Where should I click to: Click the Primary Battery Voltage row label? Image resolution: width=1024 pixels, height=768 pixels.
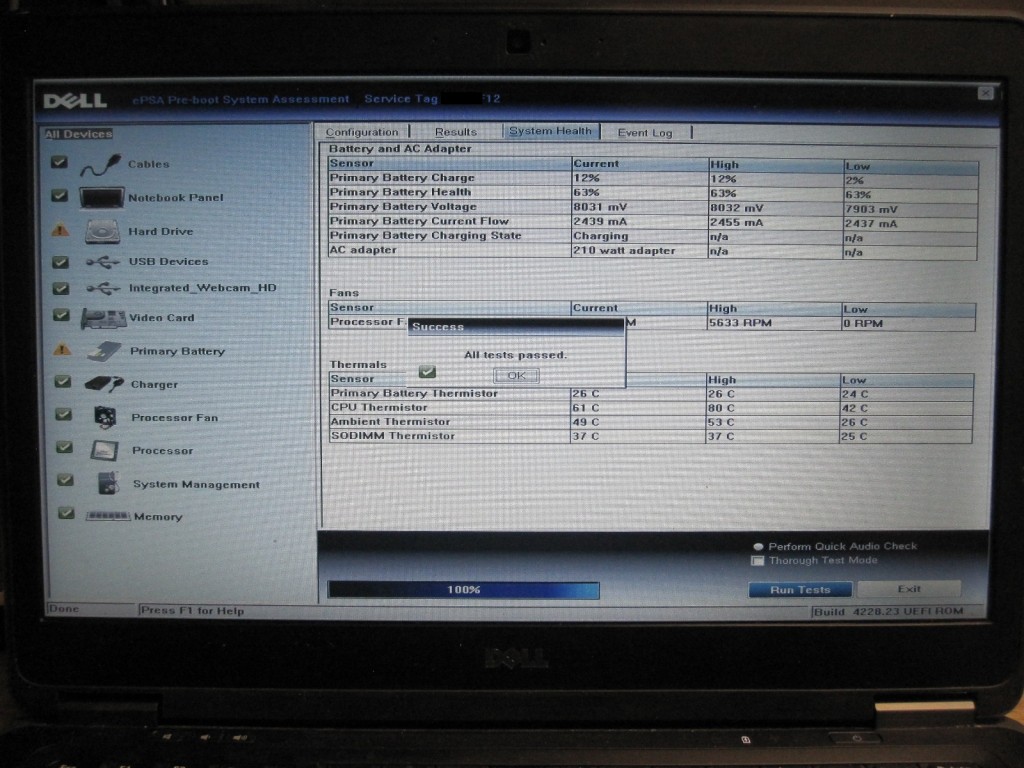click(404, 206)
